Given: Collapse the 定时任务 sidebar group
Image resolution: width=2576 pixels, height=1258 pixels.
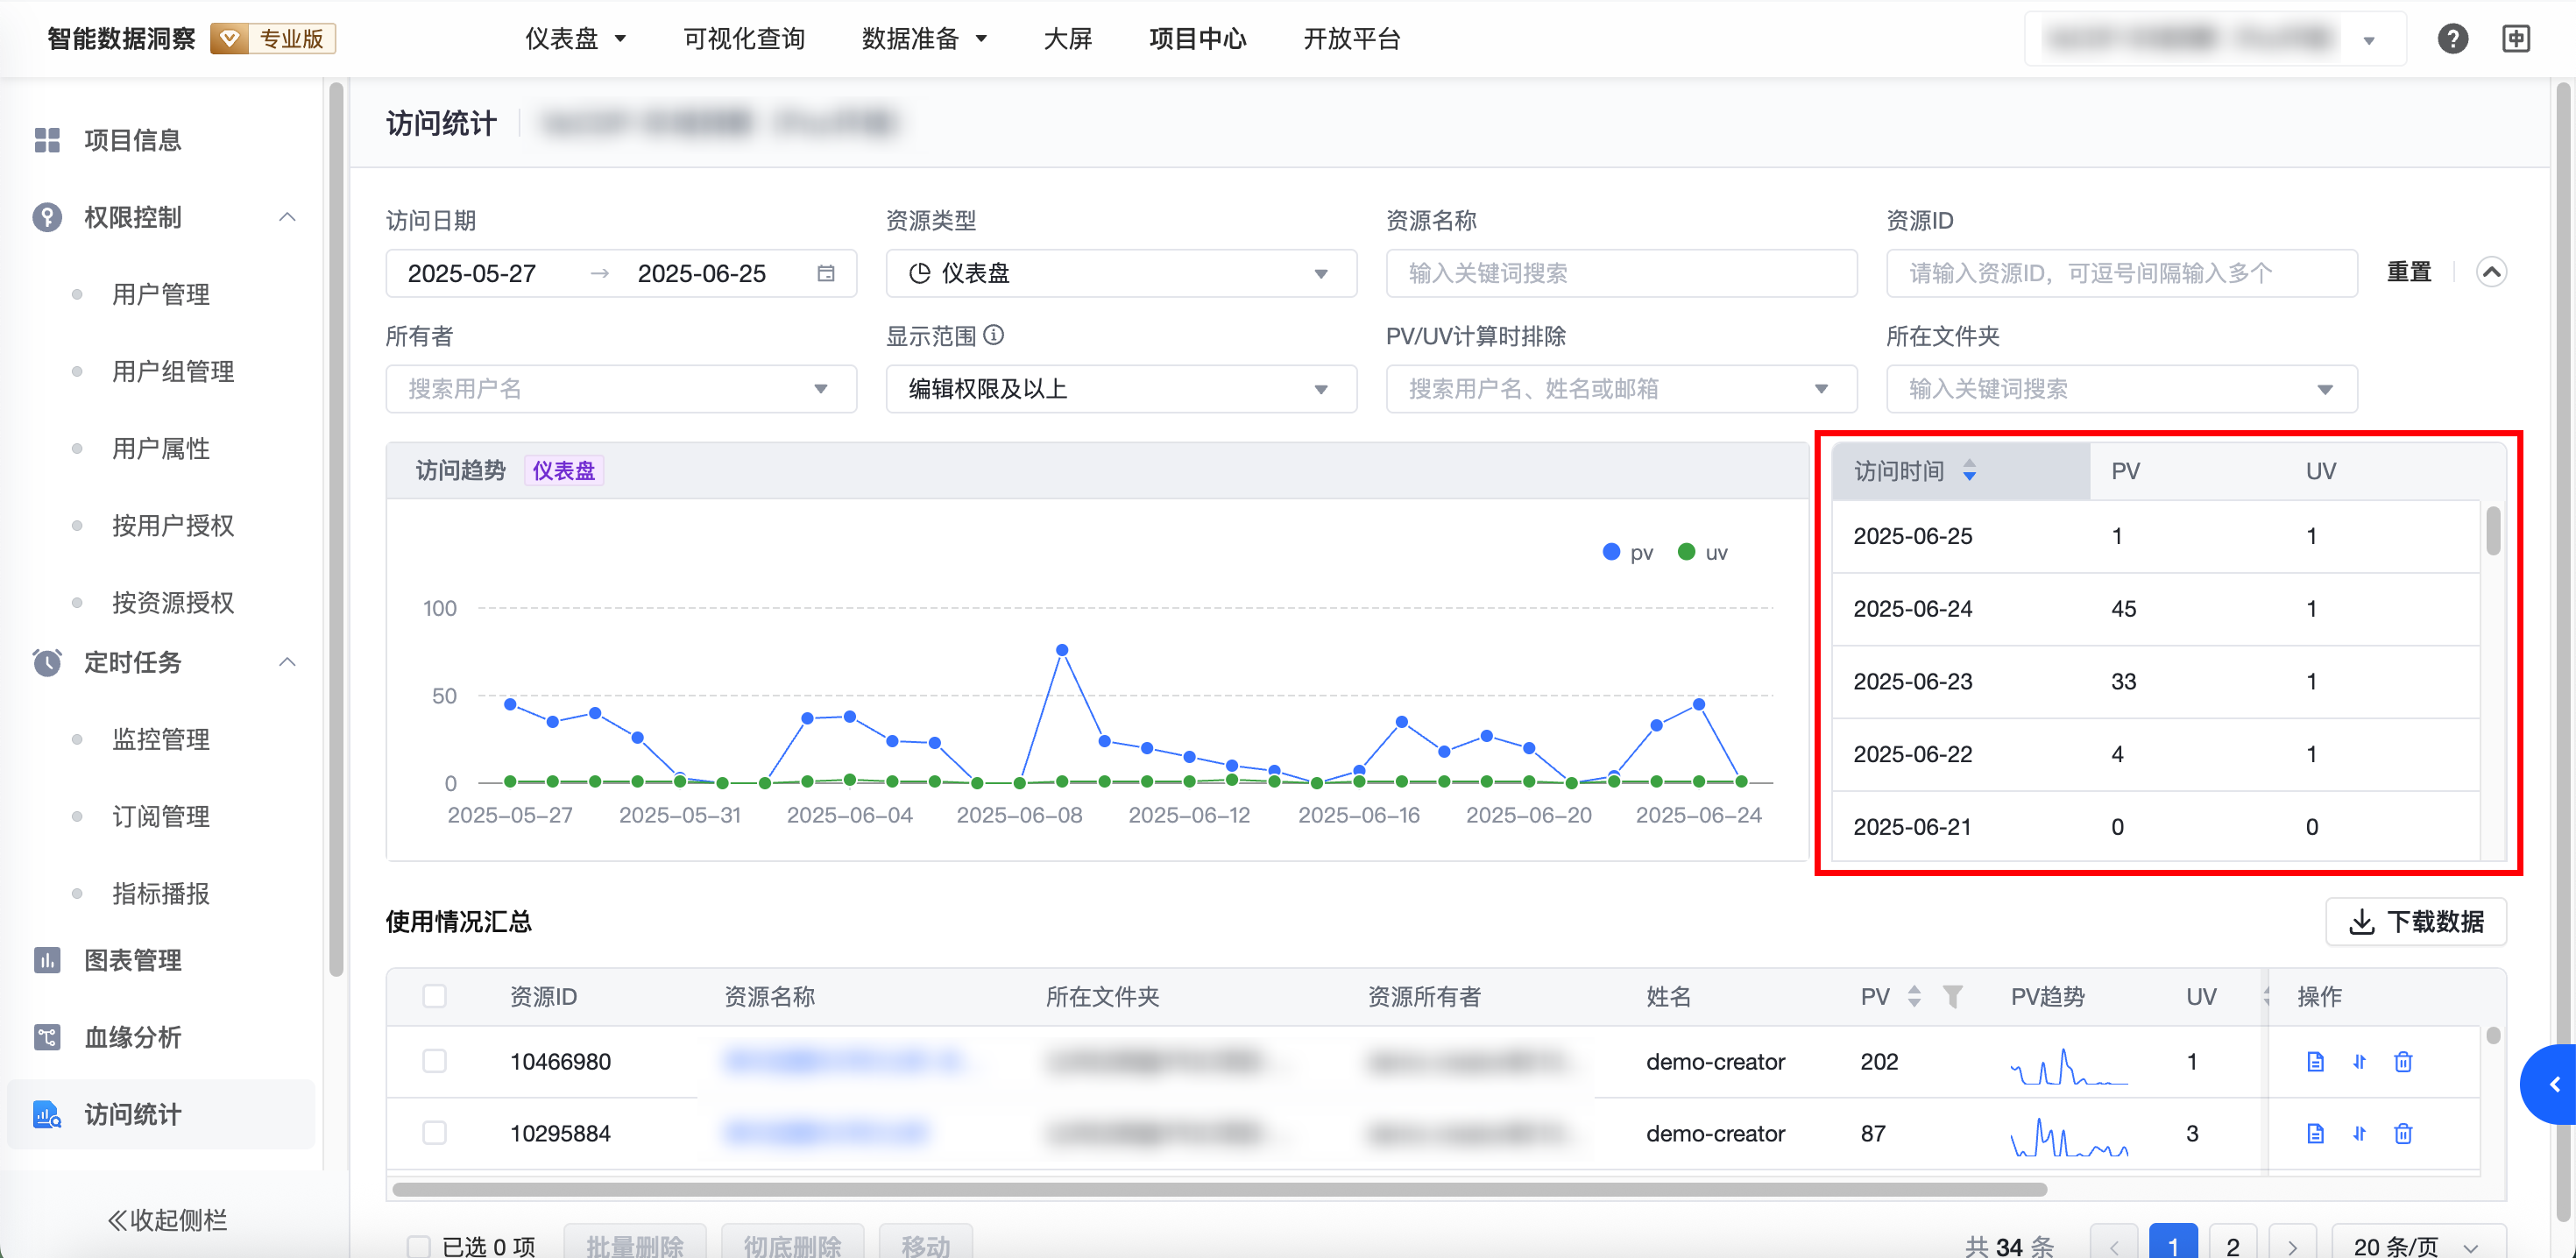Looking at the screenshot, I should pyautogui.click(x=287, y=662).
